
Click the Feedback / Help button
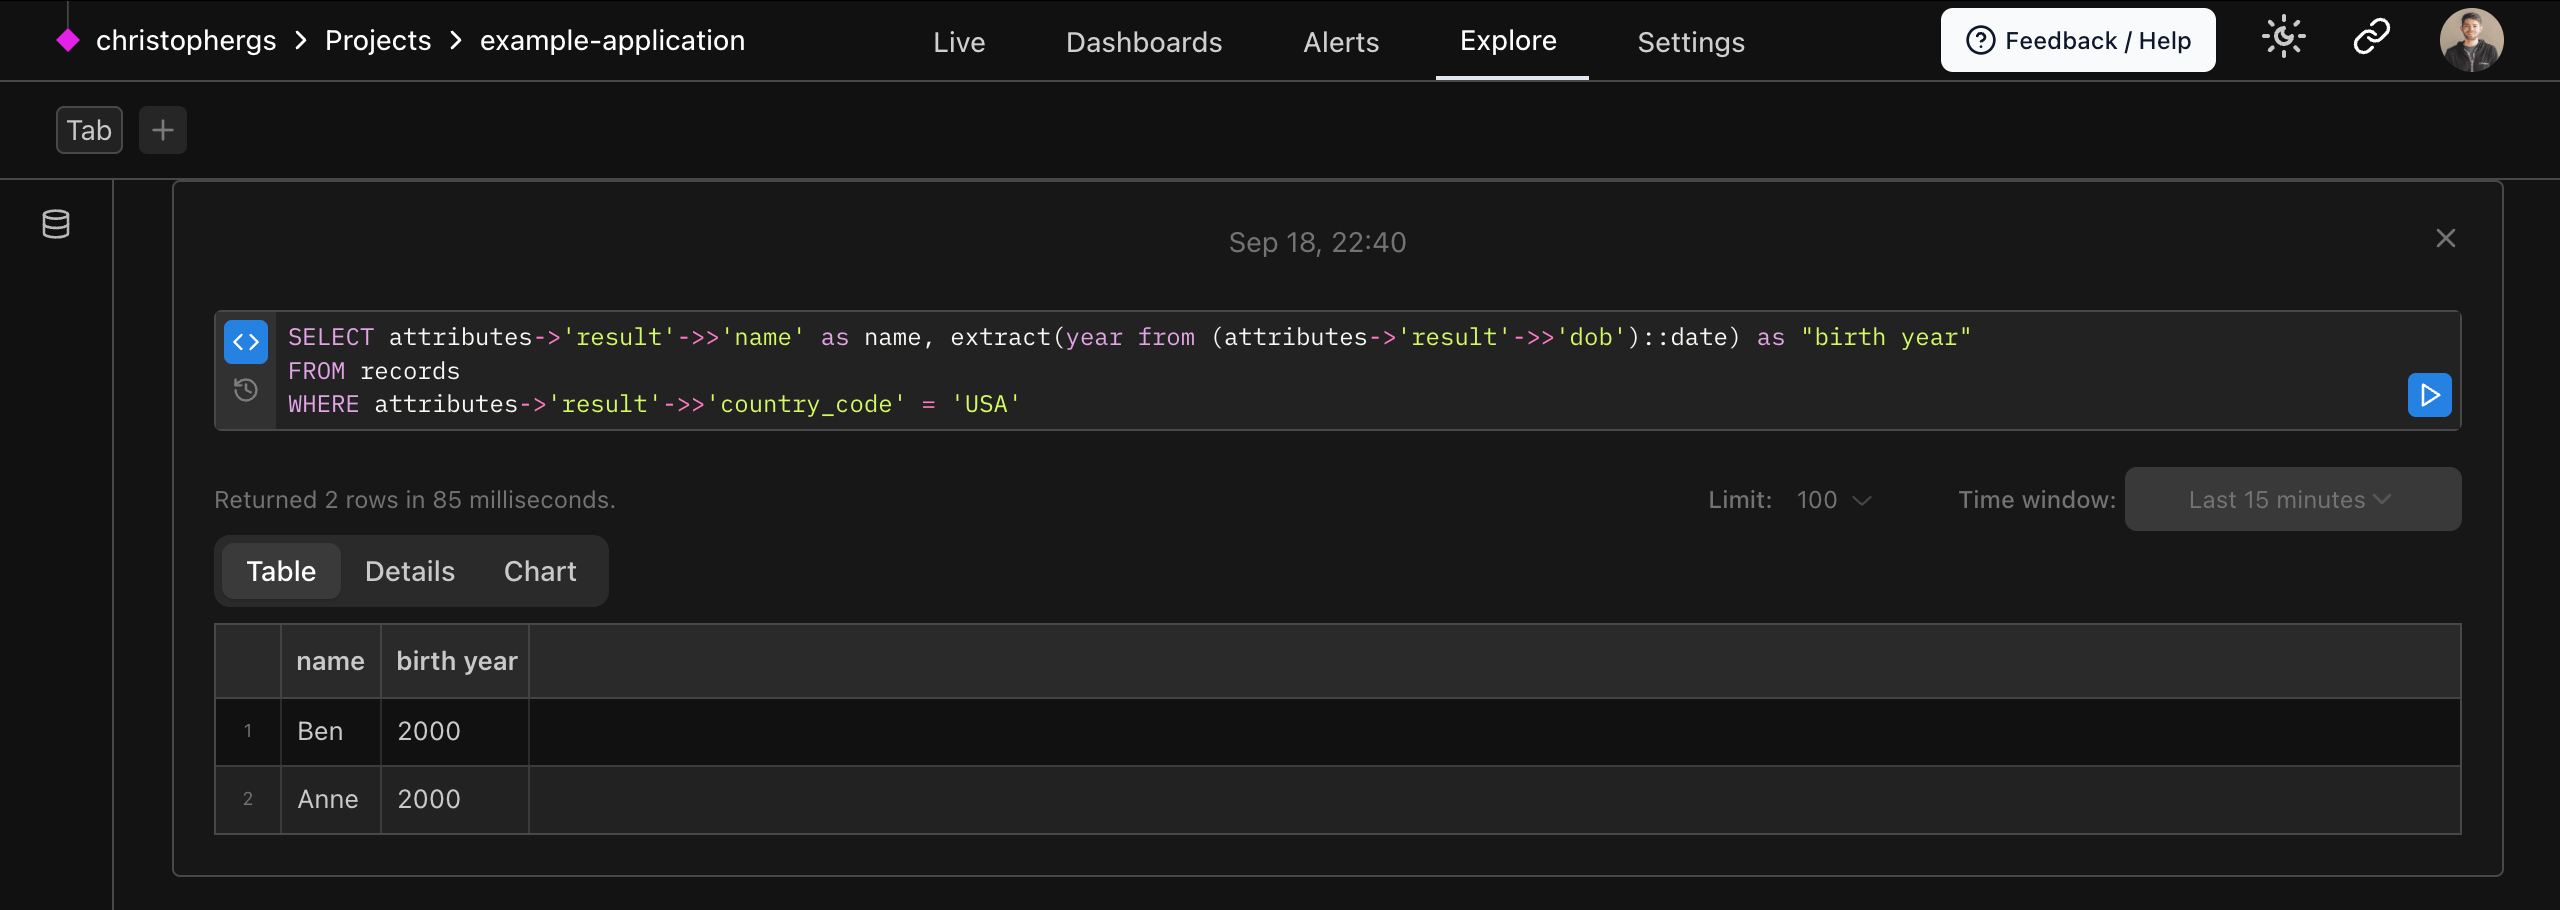pyautogui.click(x=2077, y=40)
